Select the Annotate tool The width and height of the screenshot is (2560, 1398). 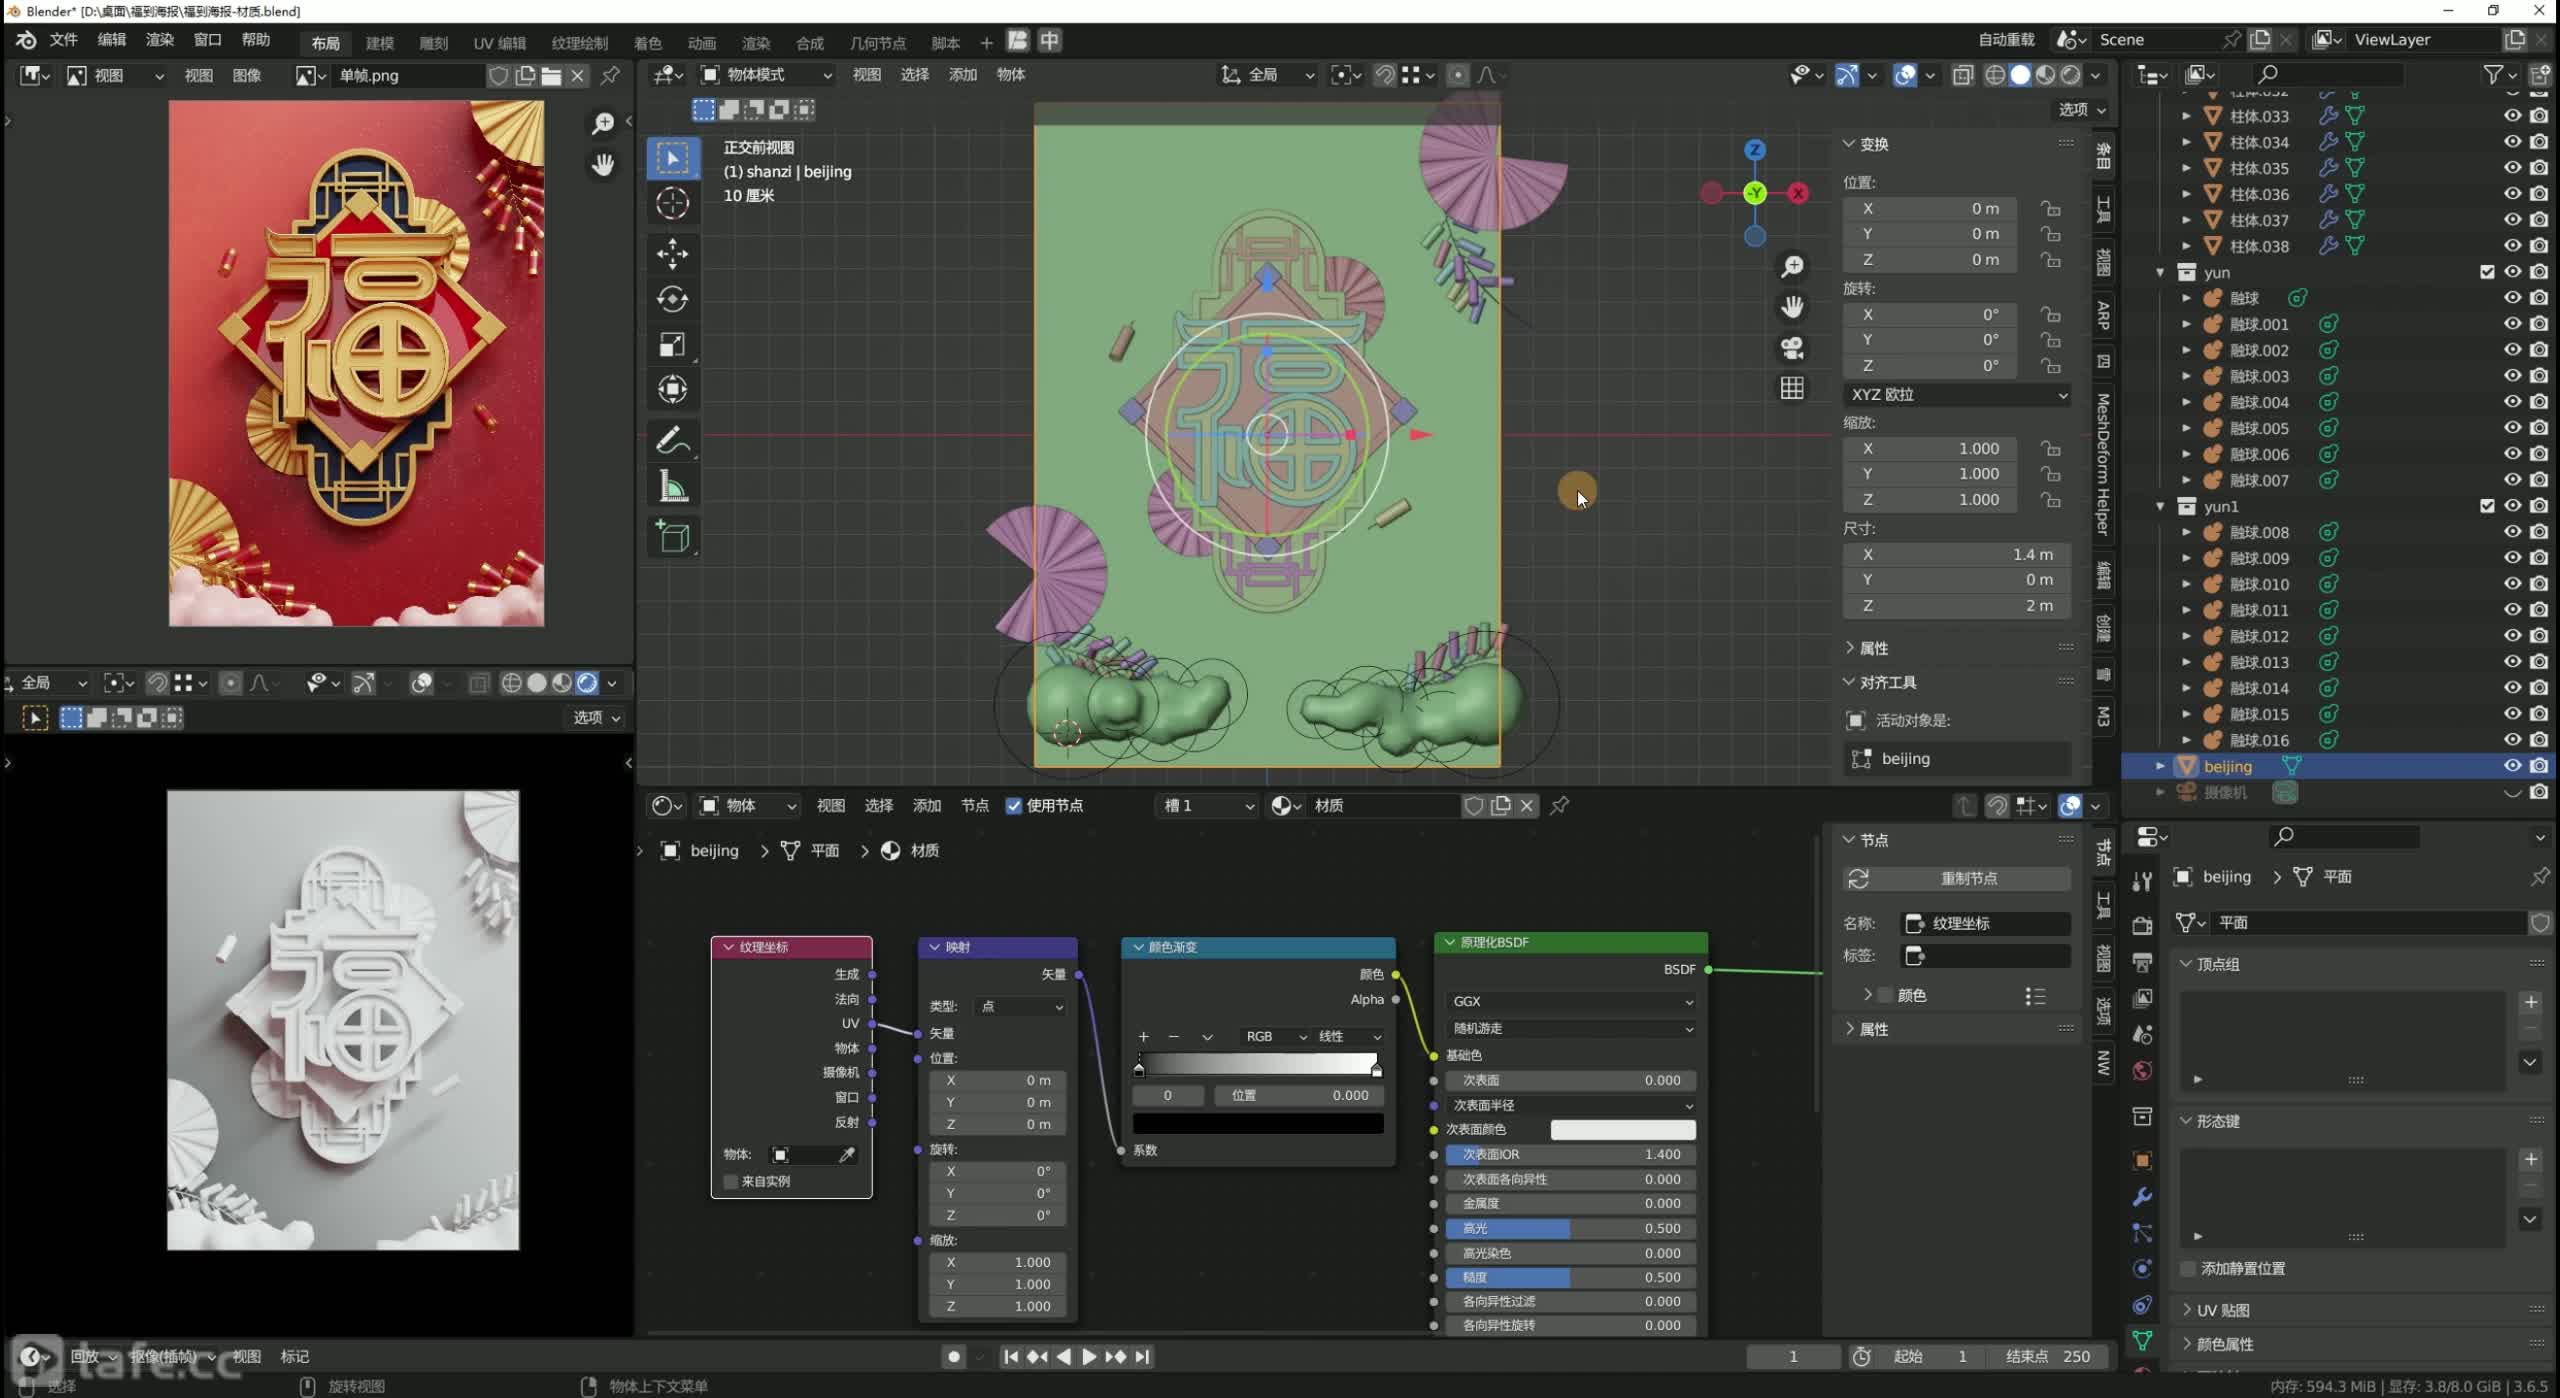672,441
